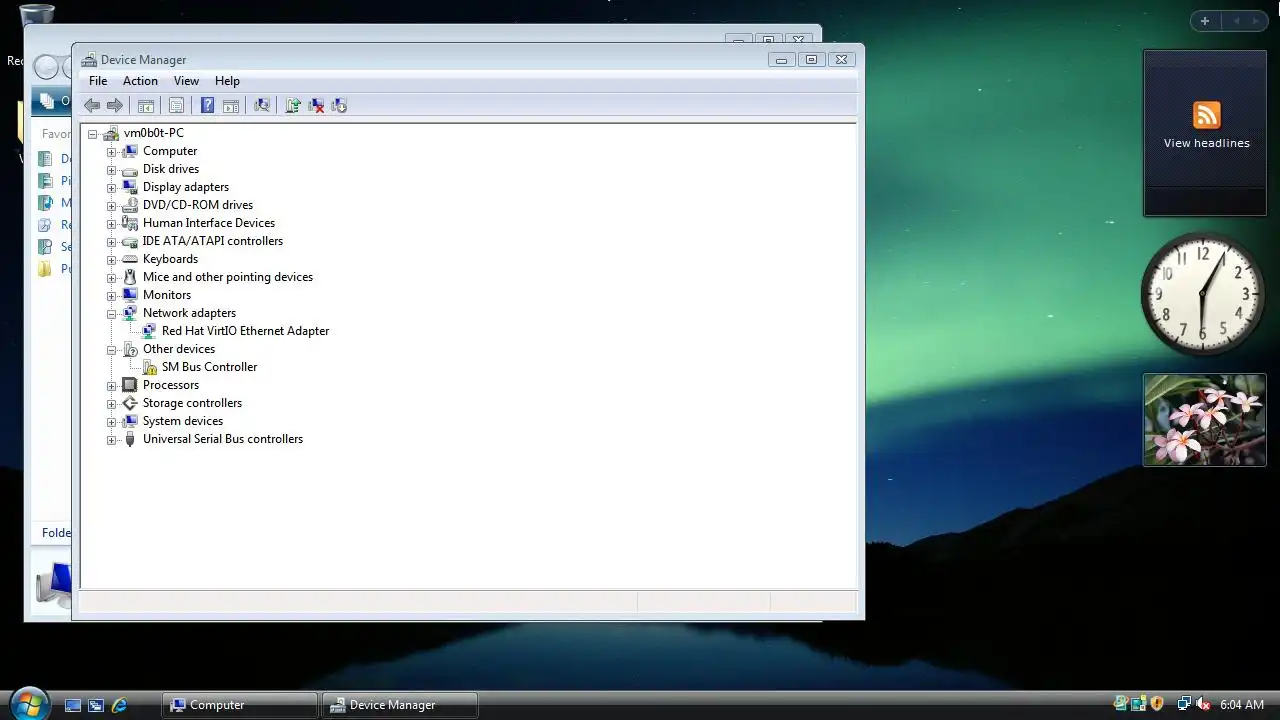Click the muted volume tray icon
The height and width of the screenshot is (720, 1280).
[x=1203, y=704]
